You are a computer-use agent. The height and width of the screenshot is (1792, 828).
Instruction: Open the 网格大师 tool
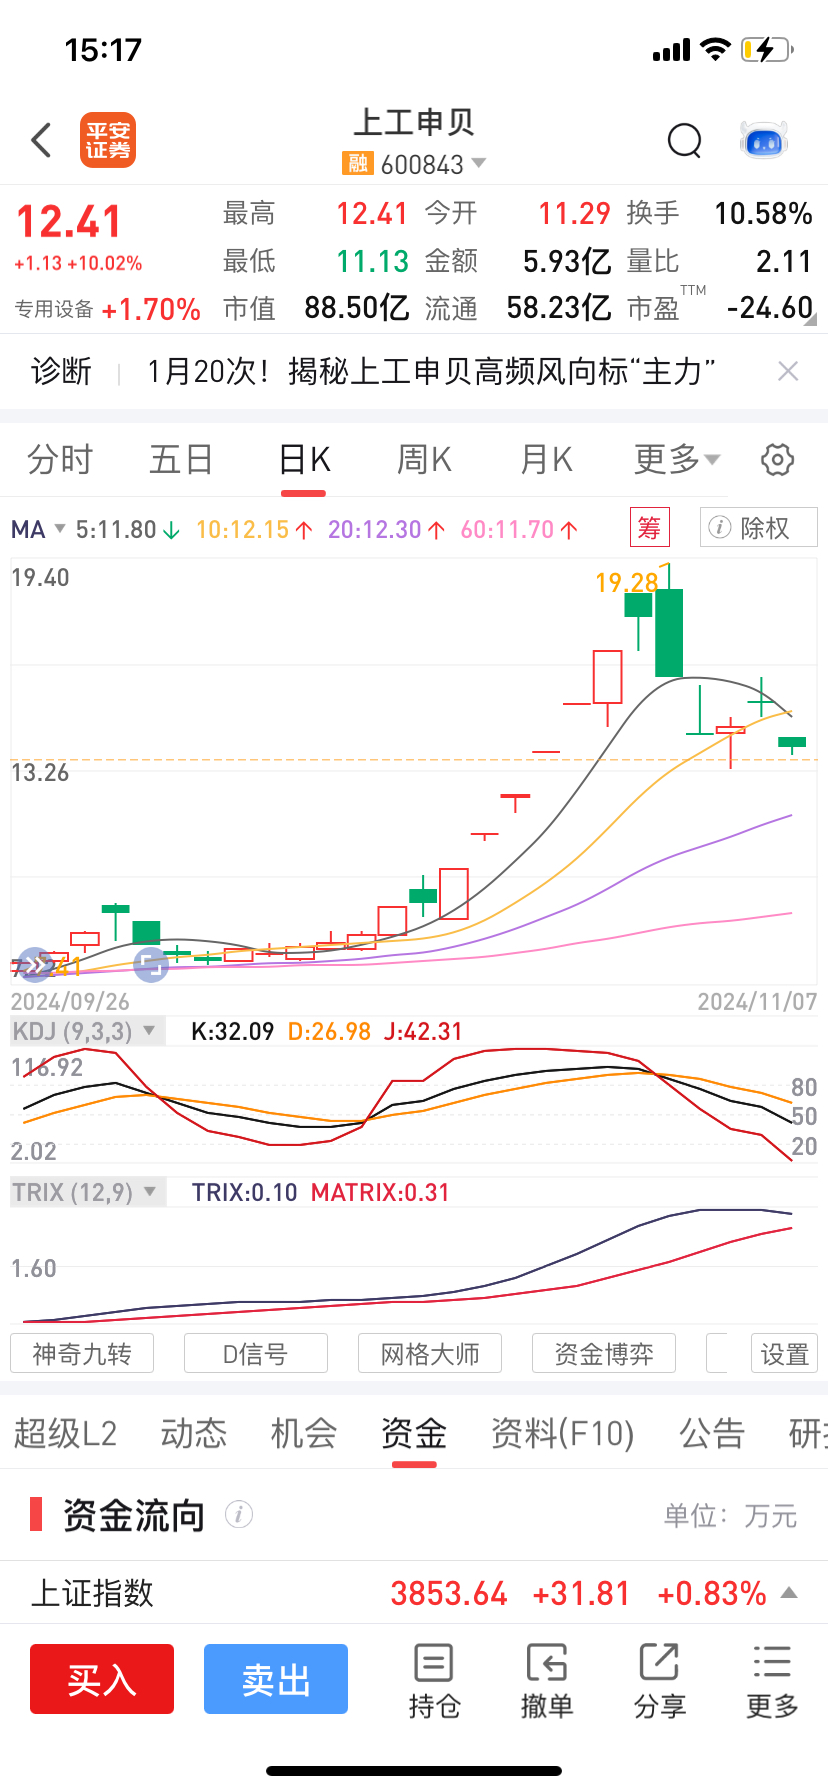click(430, 1354)
